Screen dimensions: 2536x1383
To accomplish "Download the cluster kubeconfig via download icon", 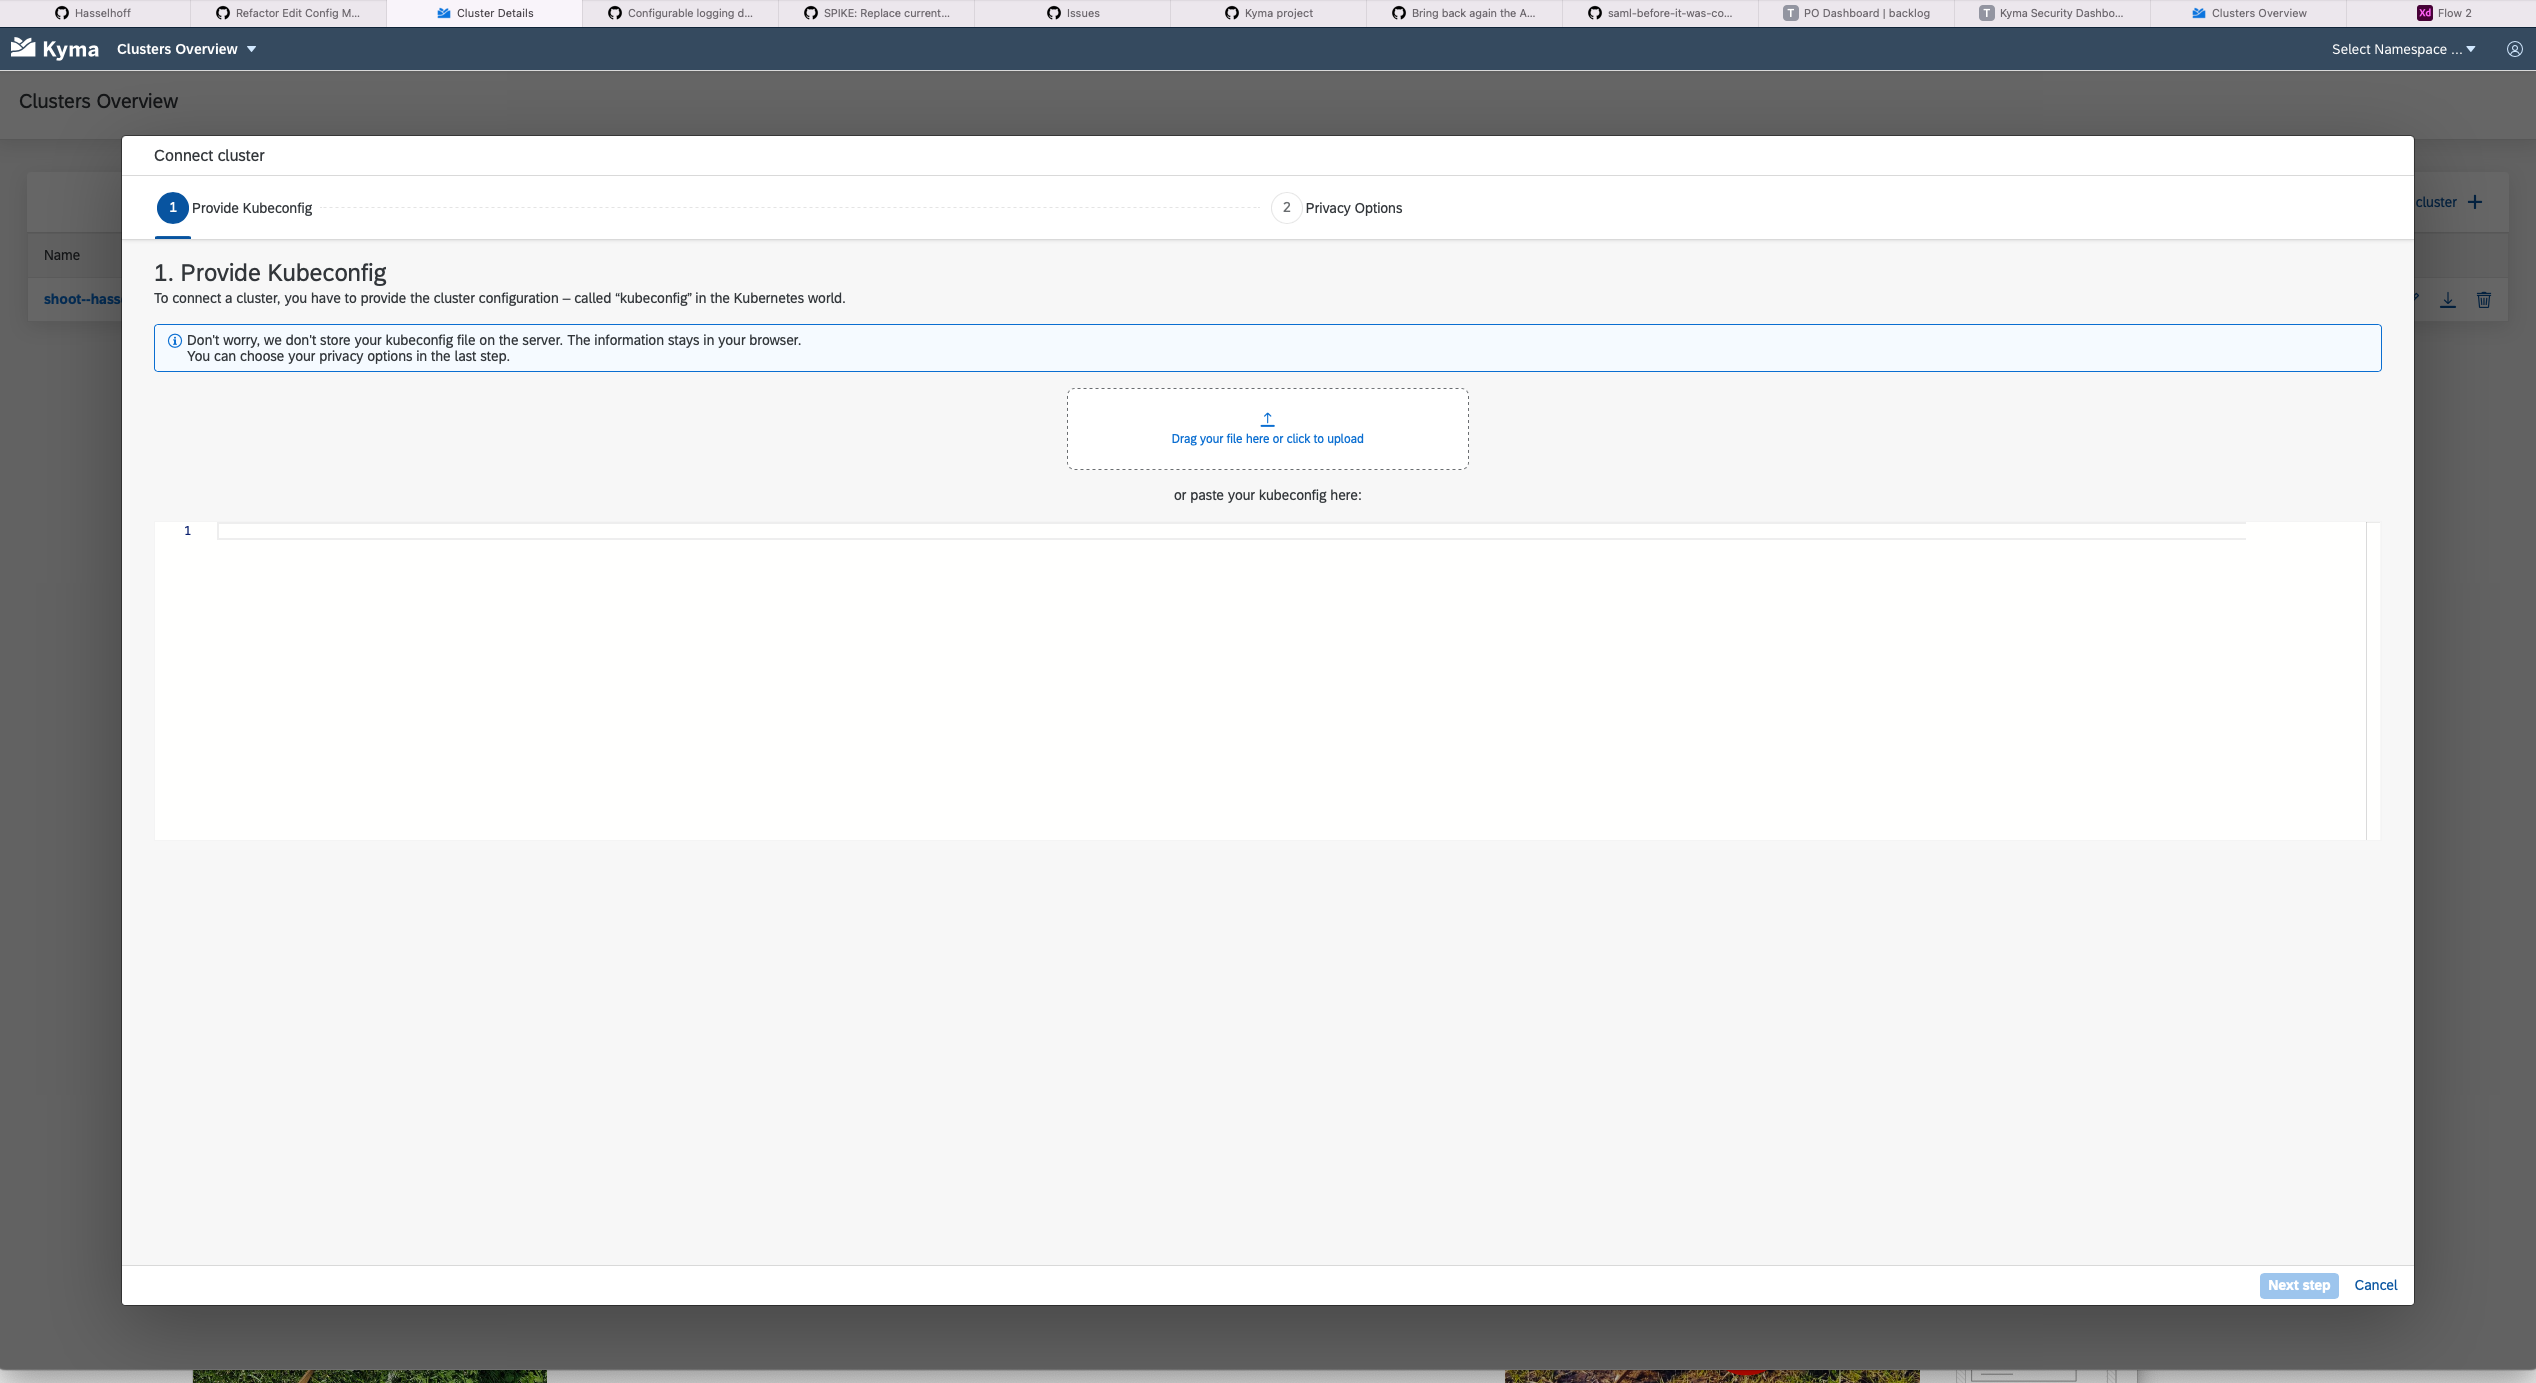I will pyautogui.click(x=2448, y=299).
